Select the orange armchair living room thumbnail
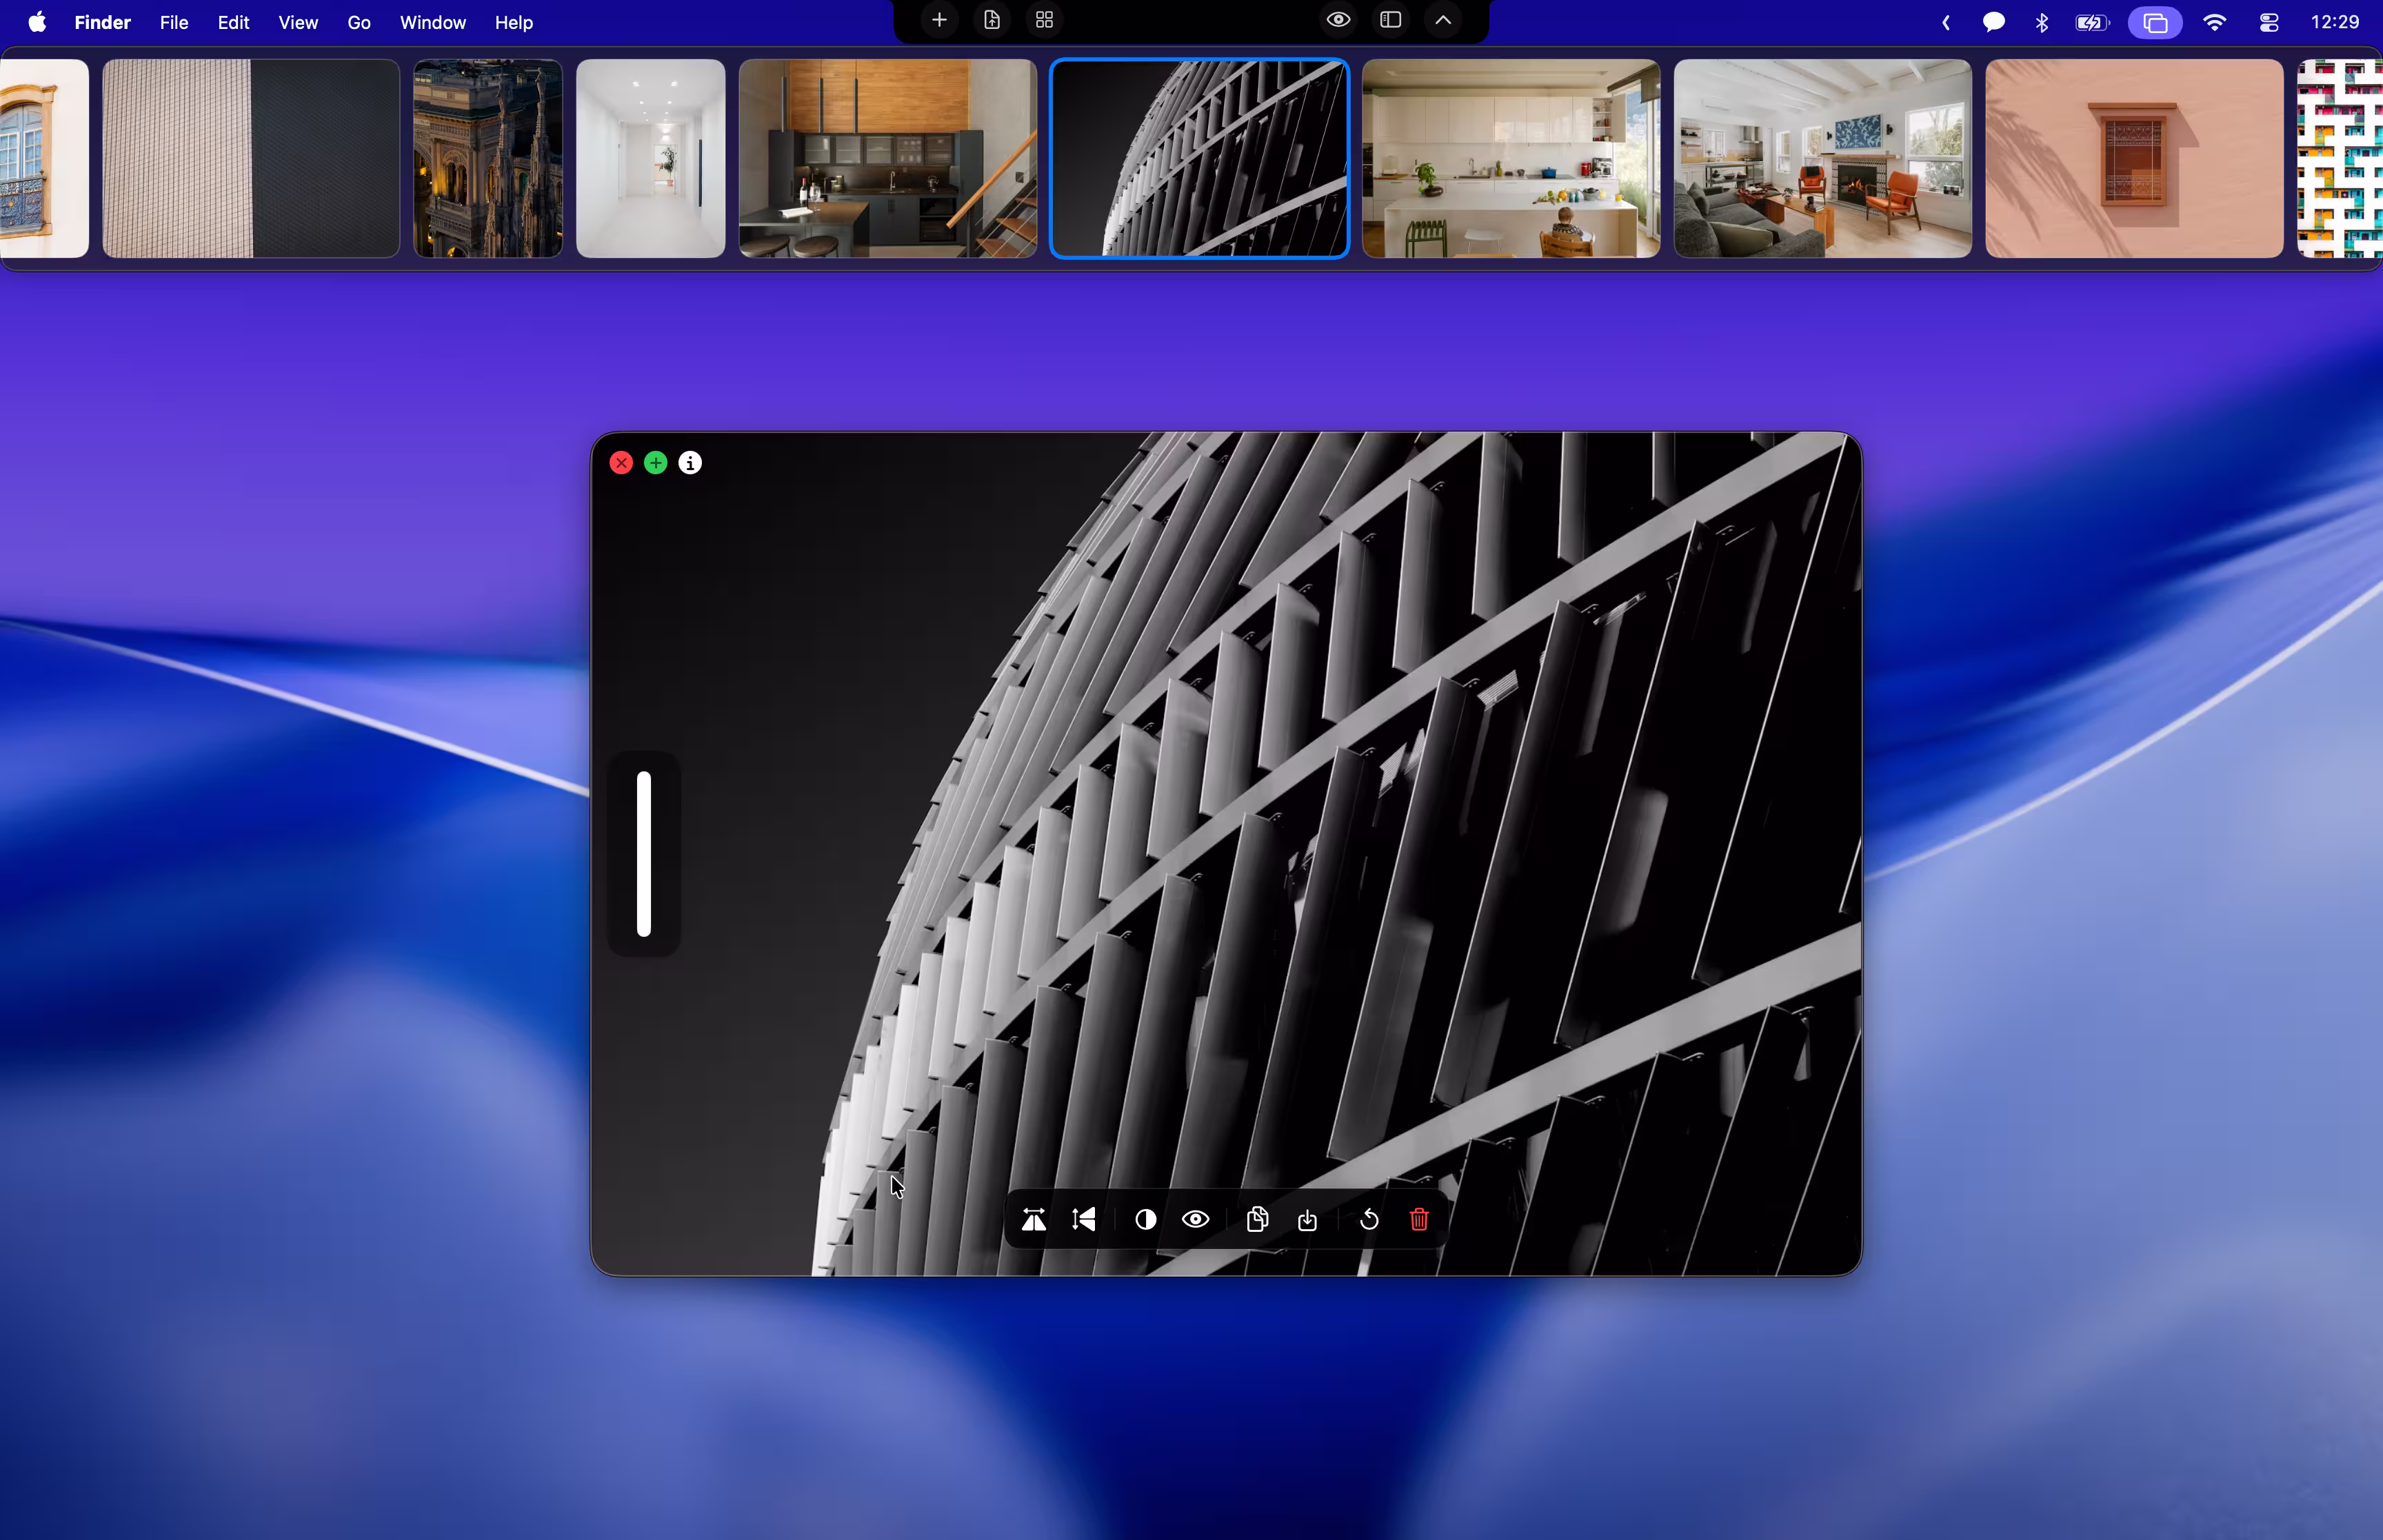 1822,158
